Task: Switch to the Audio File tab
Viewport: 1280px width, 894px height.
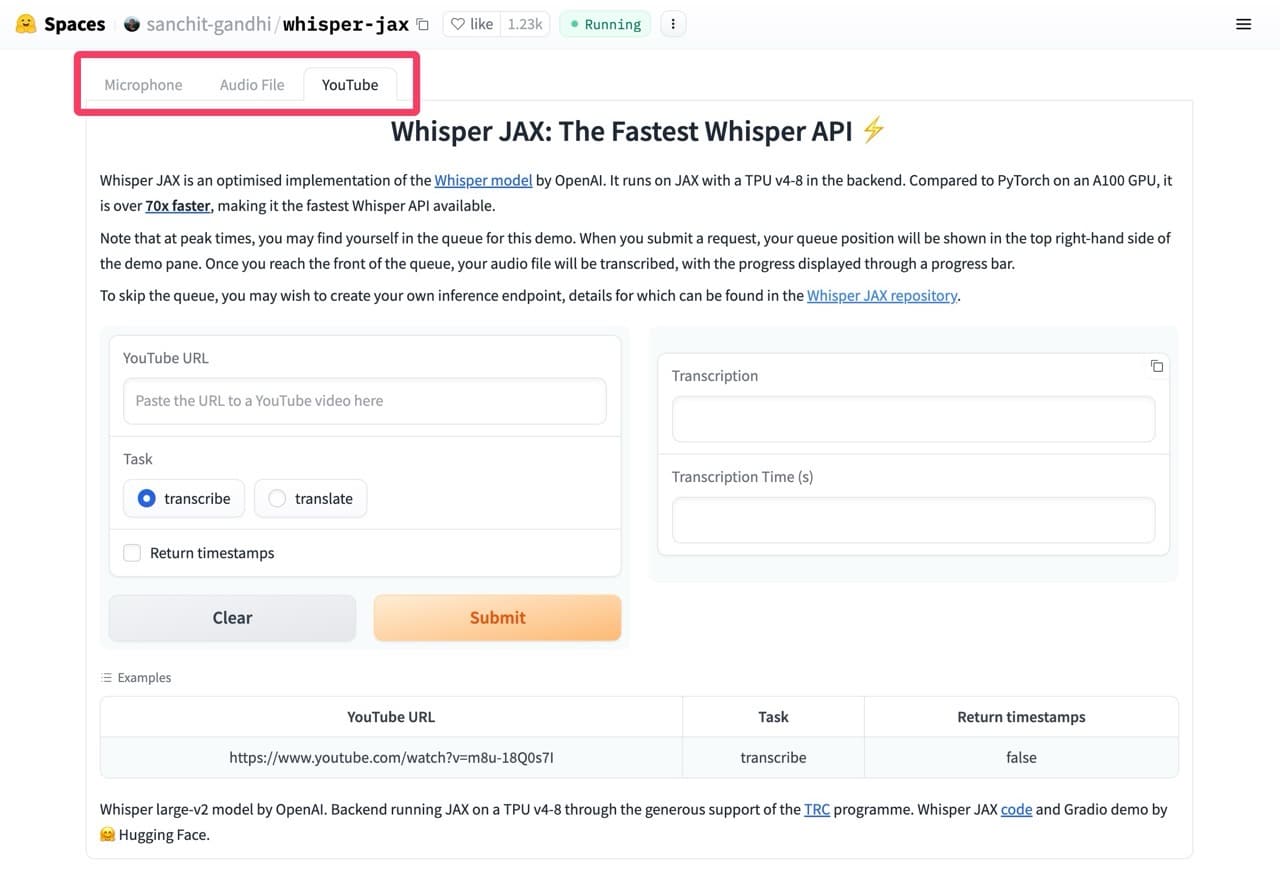Action: point(252,85)
